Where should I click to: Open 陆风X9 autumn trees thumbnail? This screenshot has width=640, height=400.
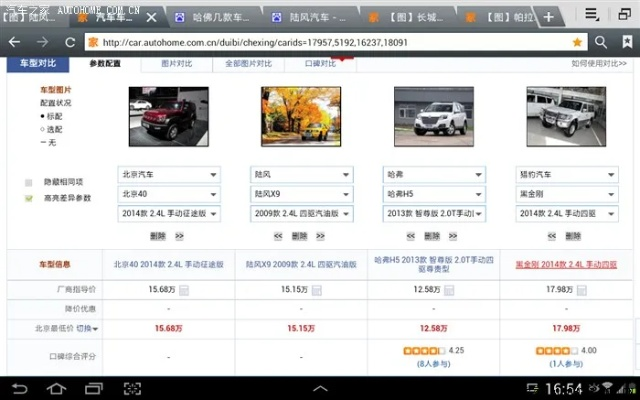[301, 117]
